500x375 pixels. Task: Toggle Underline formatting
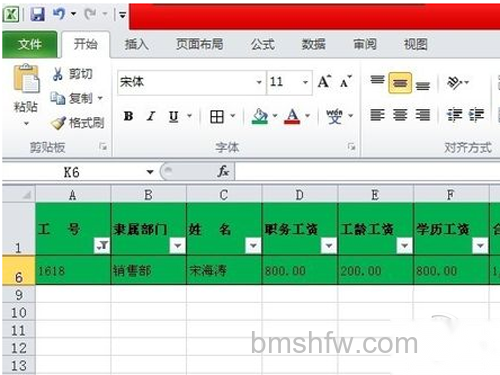[x=174, y=116]
